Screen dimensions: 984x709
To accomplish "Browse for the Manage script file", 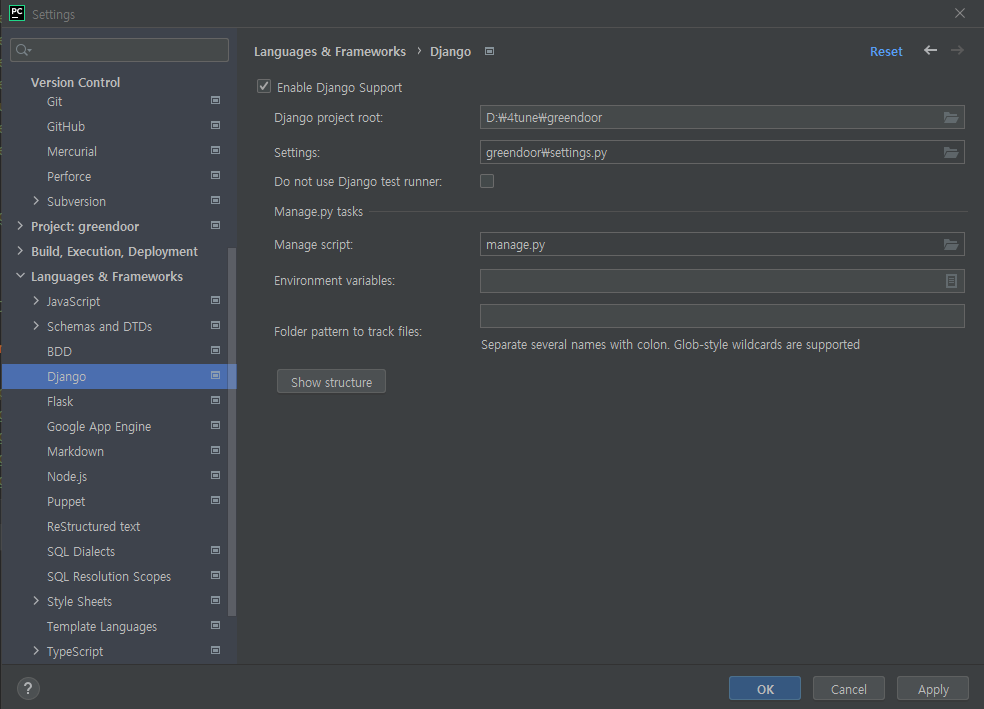I will (x=951, y=245).
